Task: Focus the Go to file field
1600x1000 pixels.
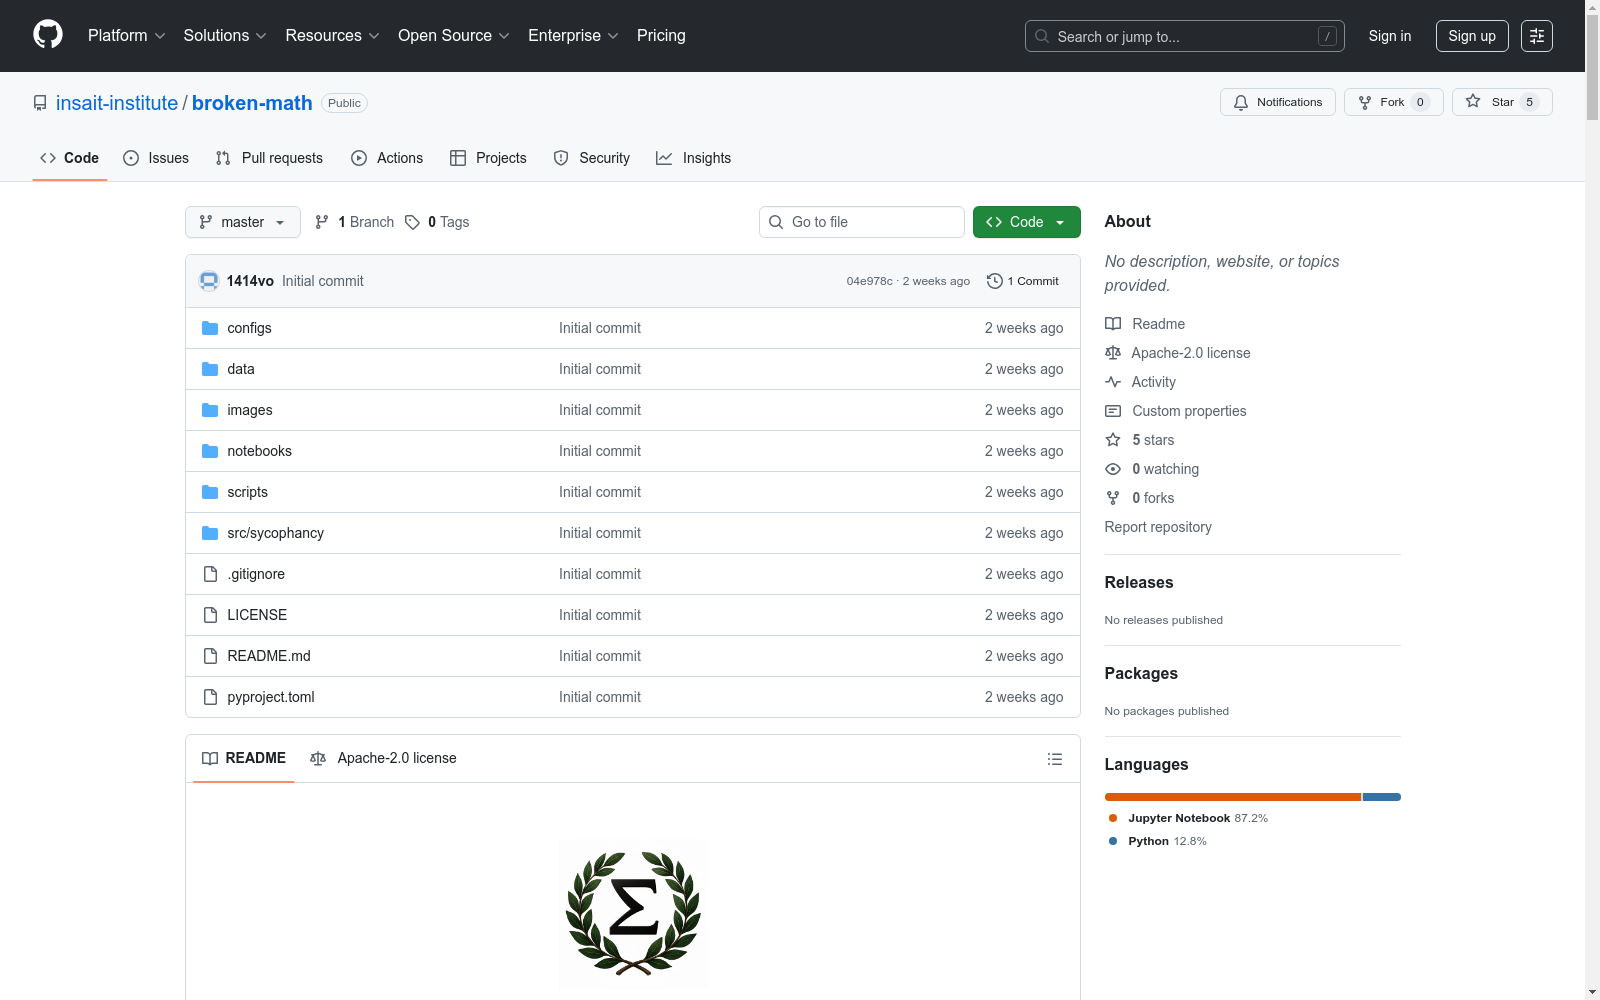Action: click(861, 222)
